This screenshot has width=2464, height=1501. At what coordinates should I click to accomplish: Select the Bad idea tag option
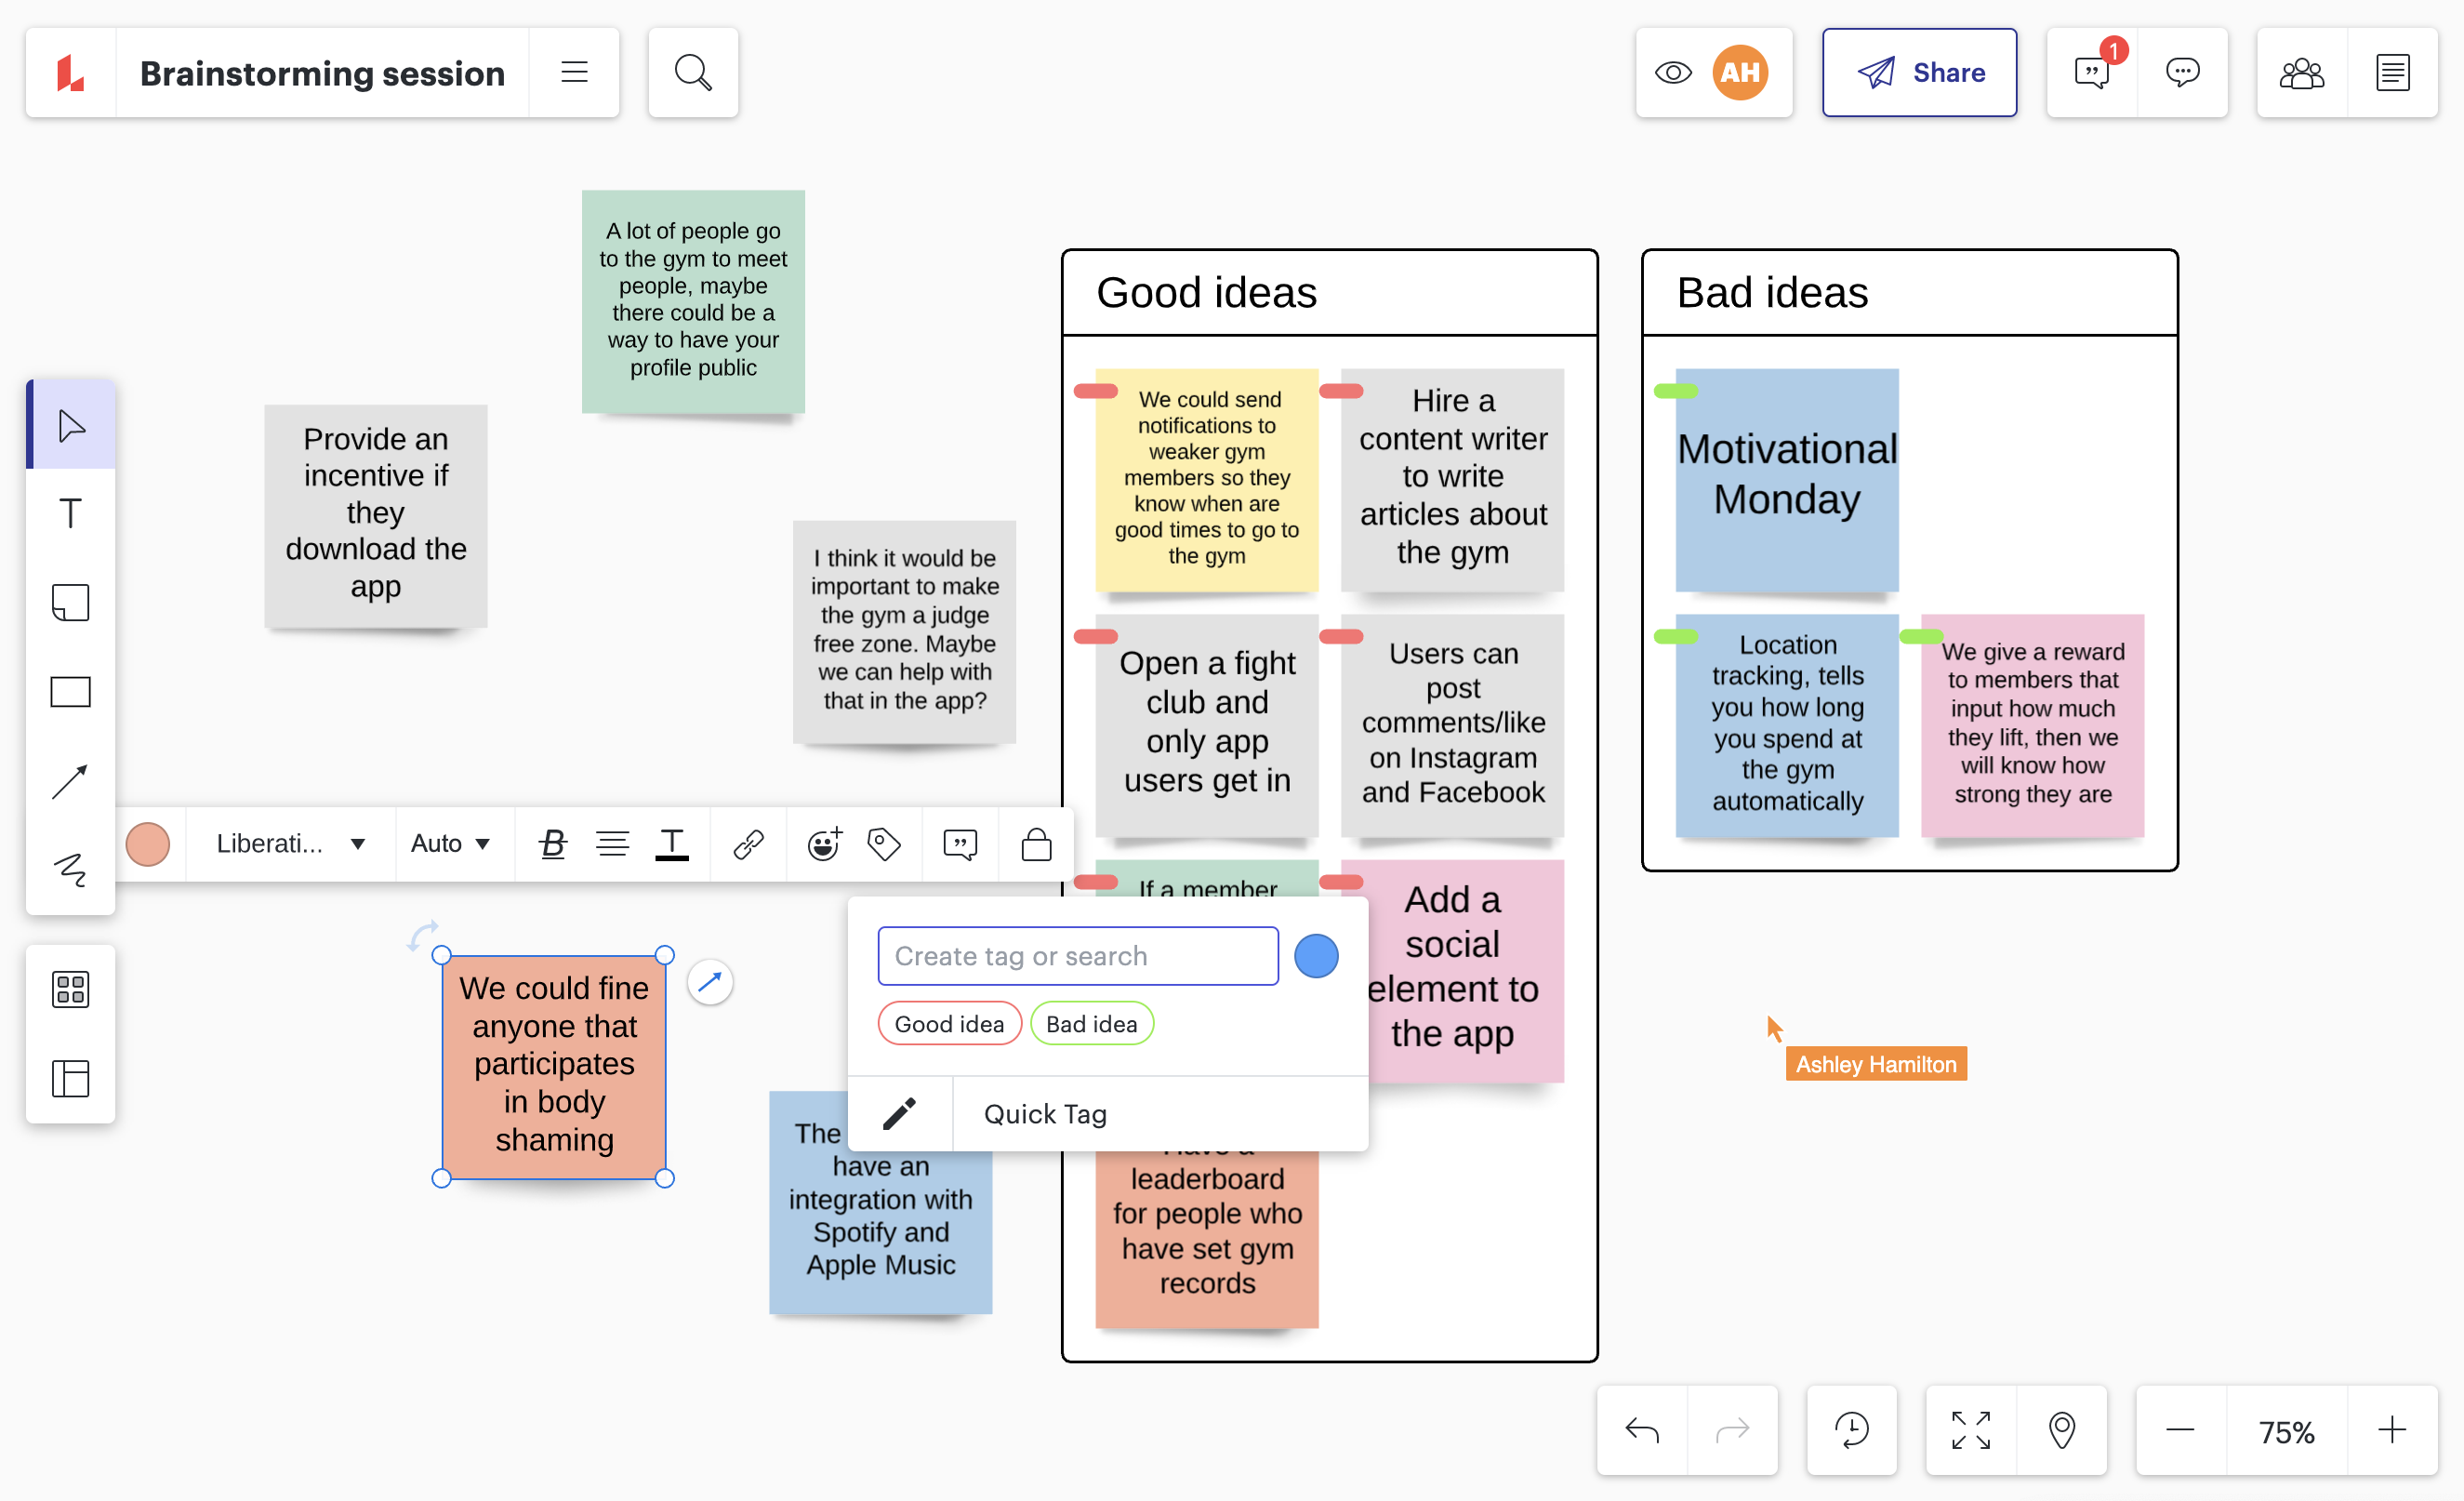click(x=1090, y=1022)
